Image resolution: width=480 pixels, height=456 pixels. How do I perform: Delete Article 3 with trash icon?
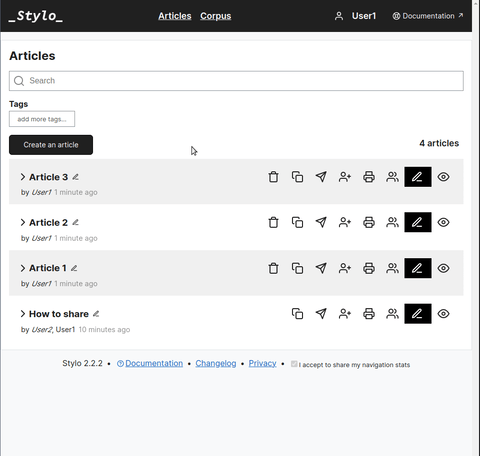[273, 177]
